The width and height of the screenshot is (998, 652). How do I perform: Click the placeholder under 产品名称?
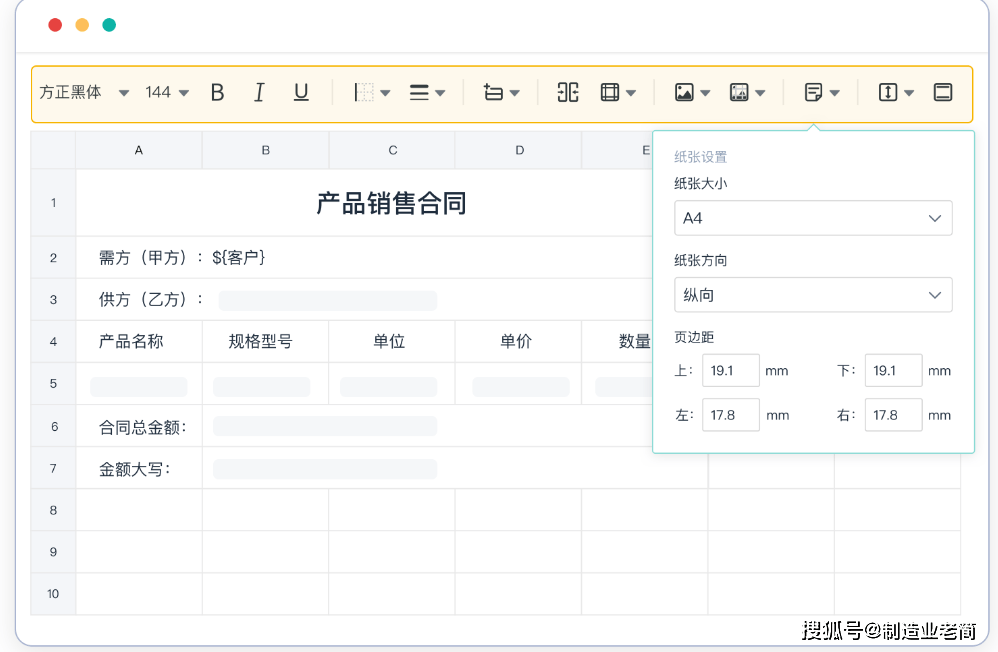click(x=139, y=387)
